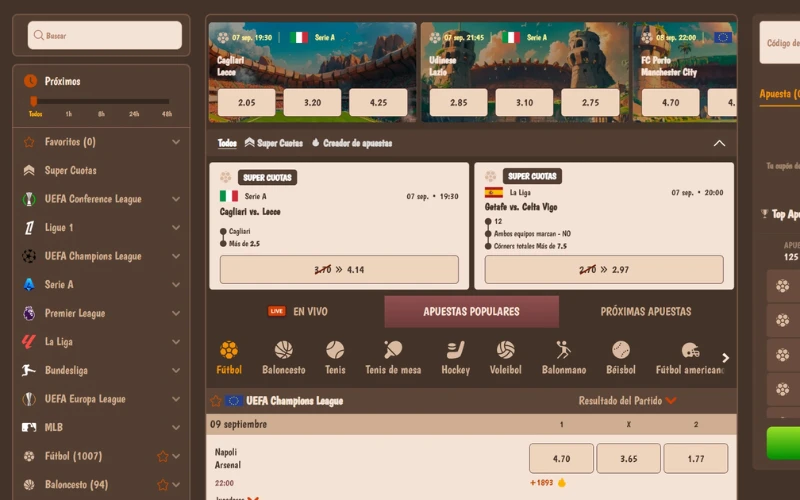Click Lazio banner odds 2.75
Screen dimensions: 800x500
(590, 103)
